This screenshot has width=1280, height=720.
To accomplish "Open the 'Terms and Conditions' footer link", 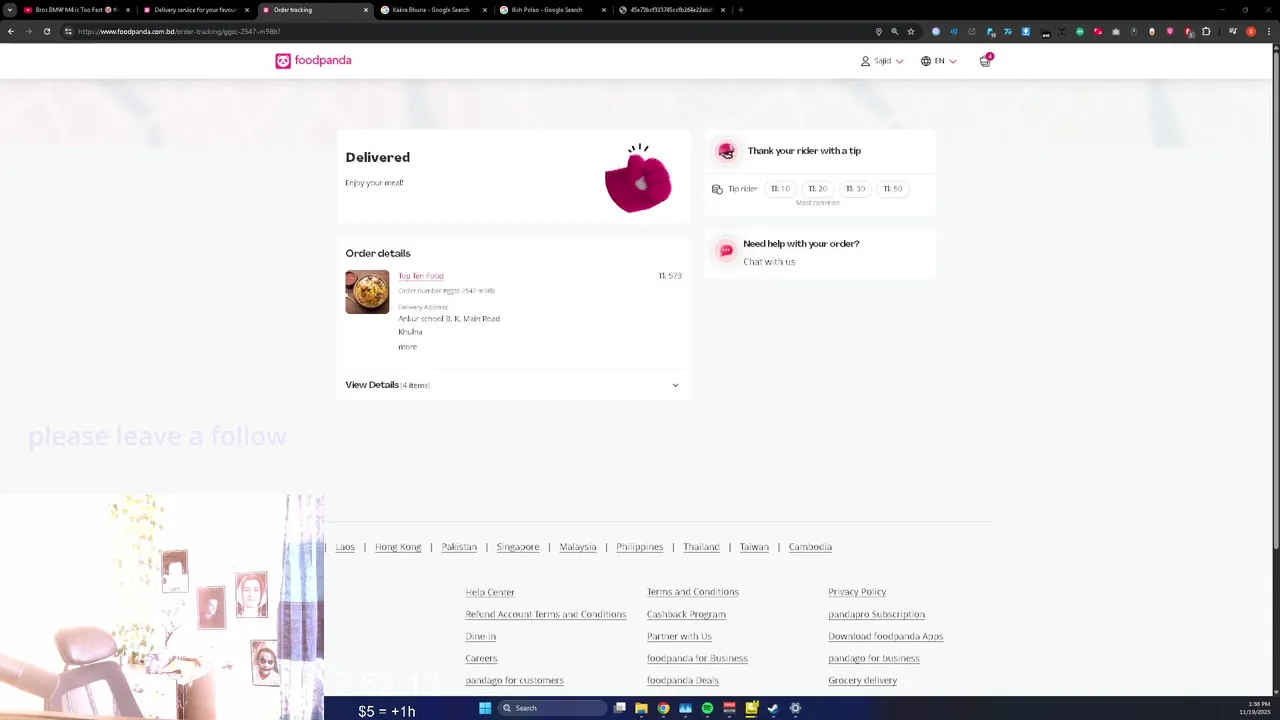I will click(x=693, y=592).
